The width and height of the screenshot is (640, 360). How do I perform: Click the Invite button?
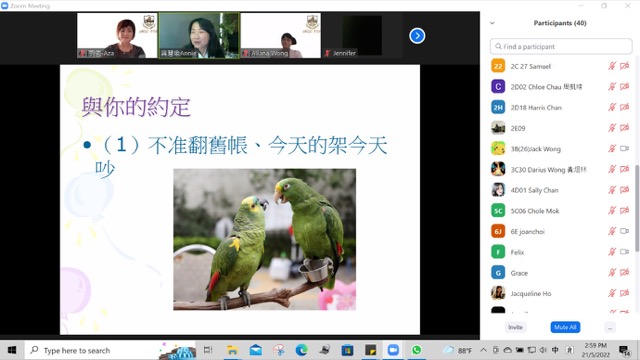click(515, 327)
